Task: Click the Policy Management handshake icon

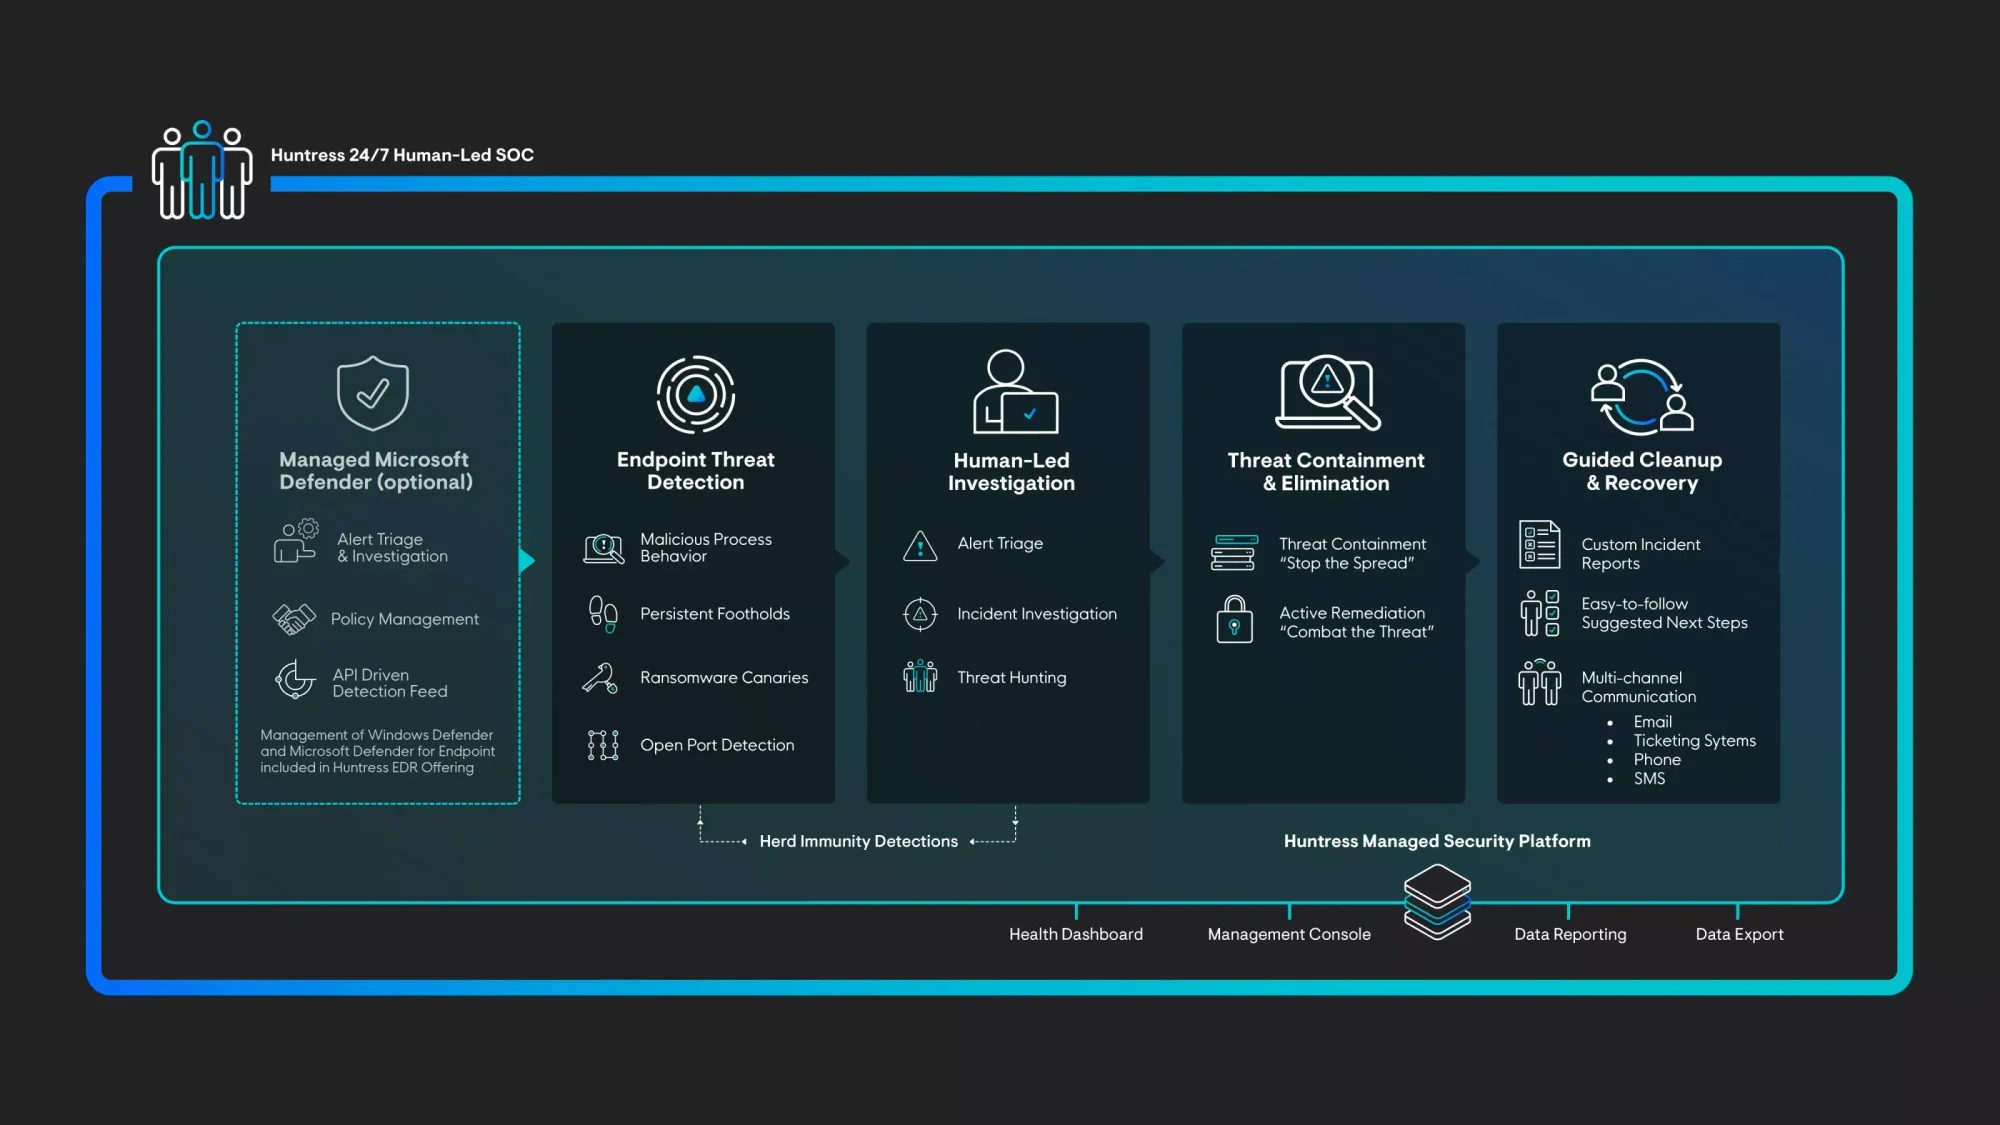Action: tap(294, 618)
